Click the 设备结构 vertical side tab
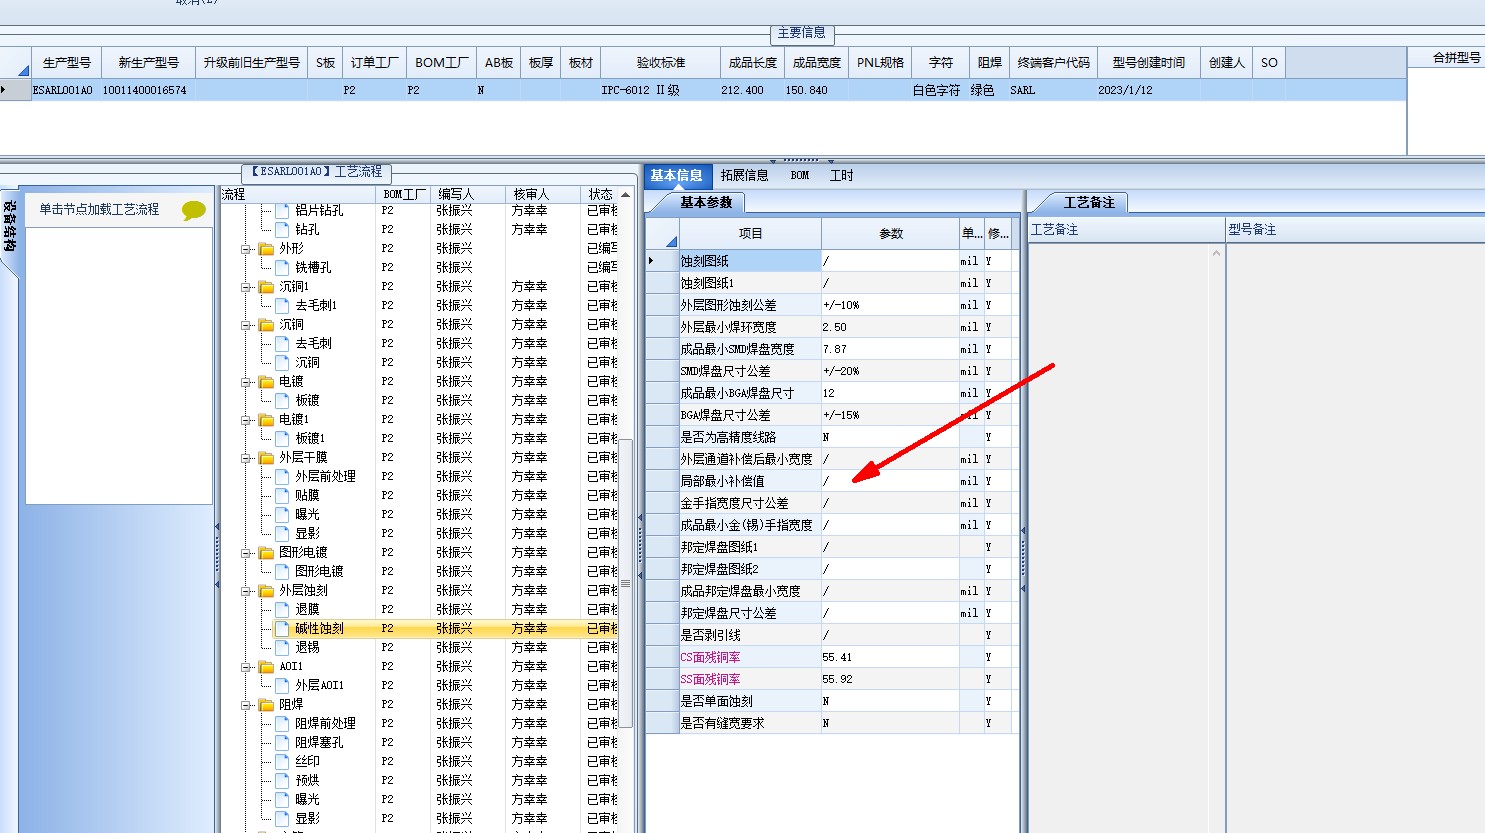The height and width of the screenshot is (833, 1485). click(9, 226)
